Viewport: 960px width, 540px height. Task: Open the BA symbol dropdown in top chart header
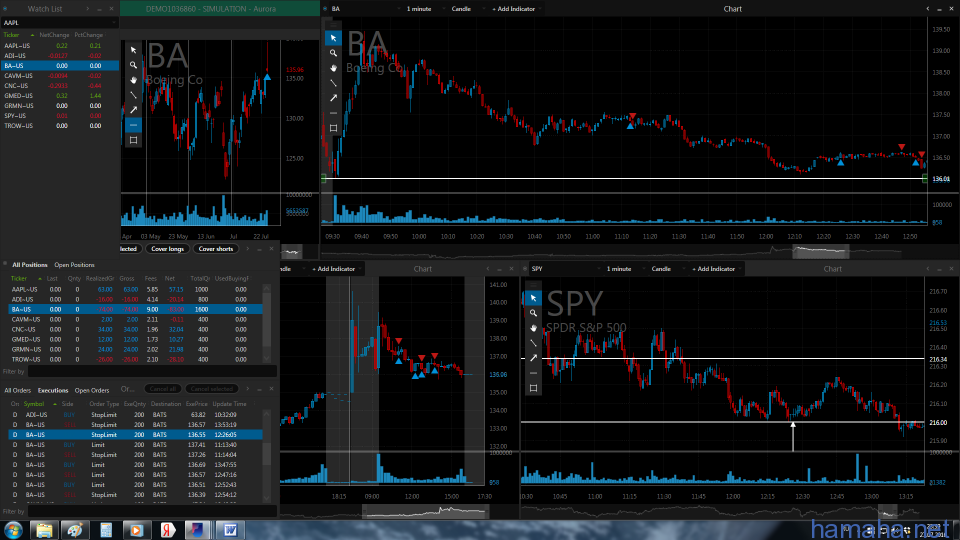366,9
